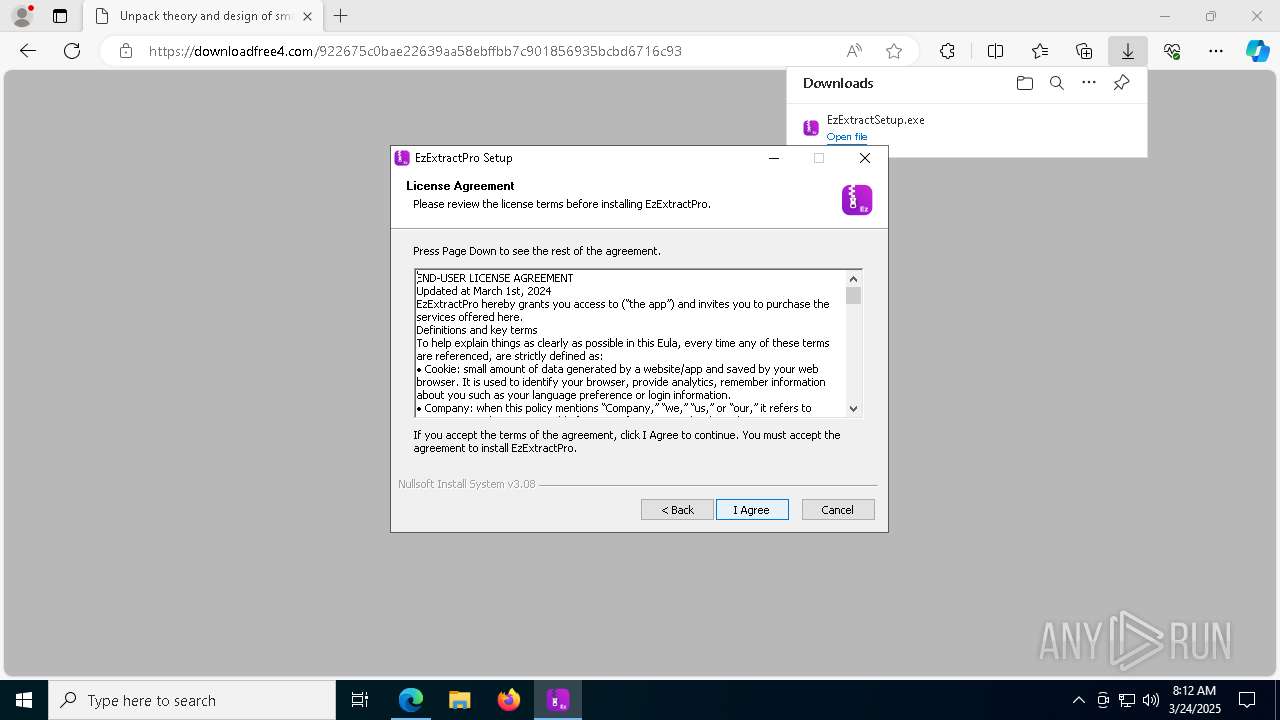Open a new browser tab
The image size is (1280, 720).
(x=341, y=16)
